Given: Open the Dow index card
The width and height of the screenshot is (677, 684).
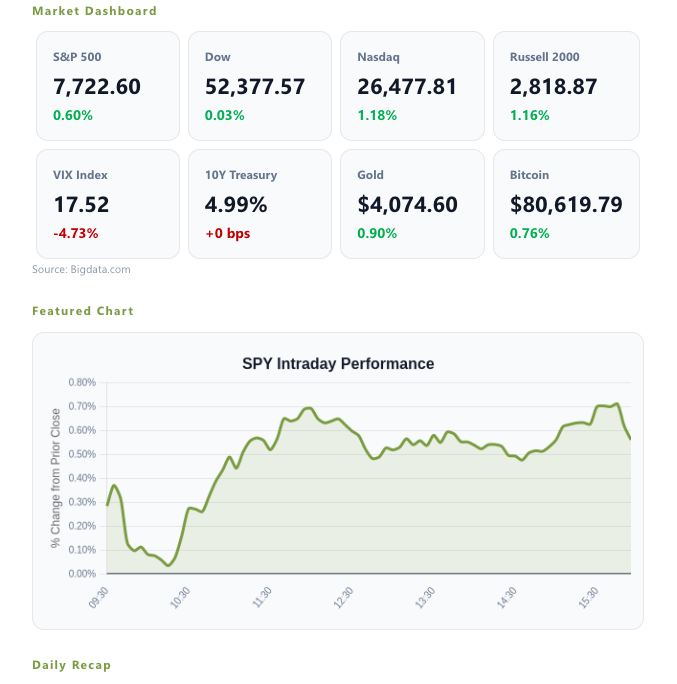Looking at the screenshot, I should 260,86.
